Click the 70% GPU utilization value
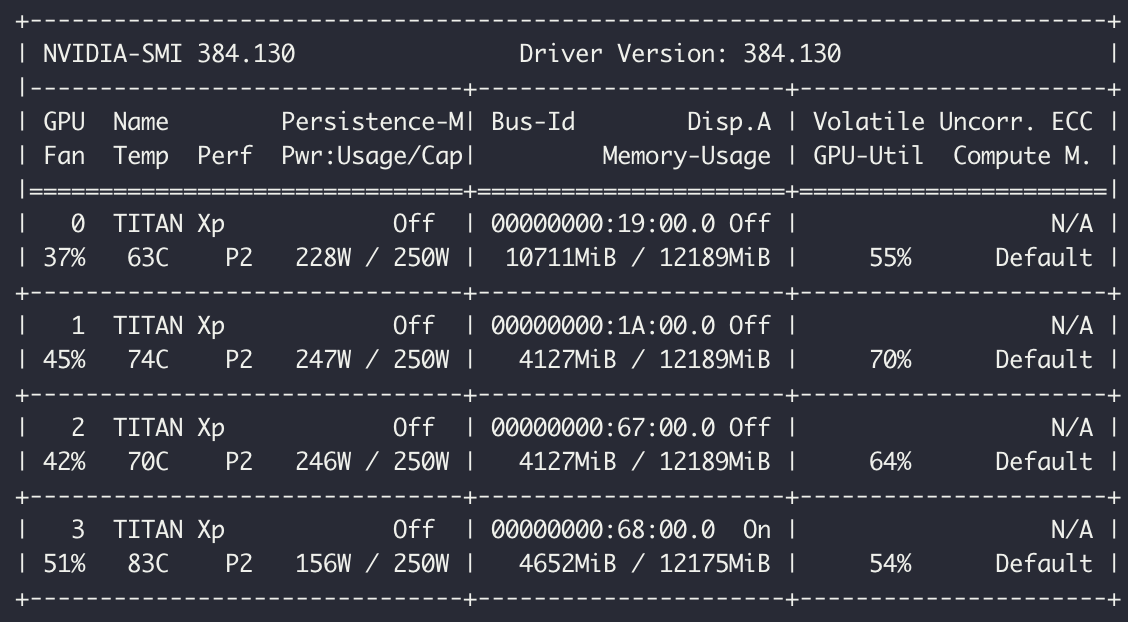This screenshot has width=1128, height=622. click(890, 360)
